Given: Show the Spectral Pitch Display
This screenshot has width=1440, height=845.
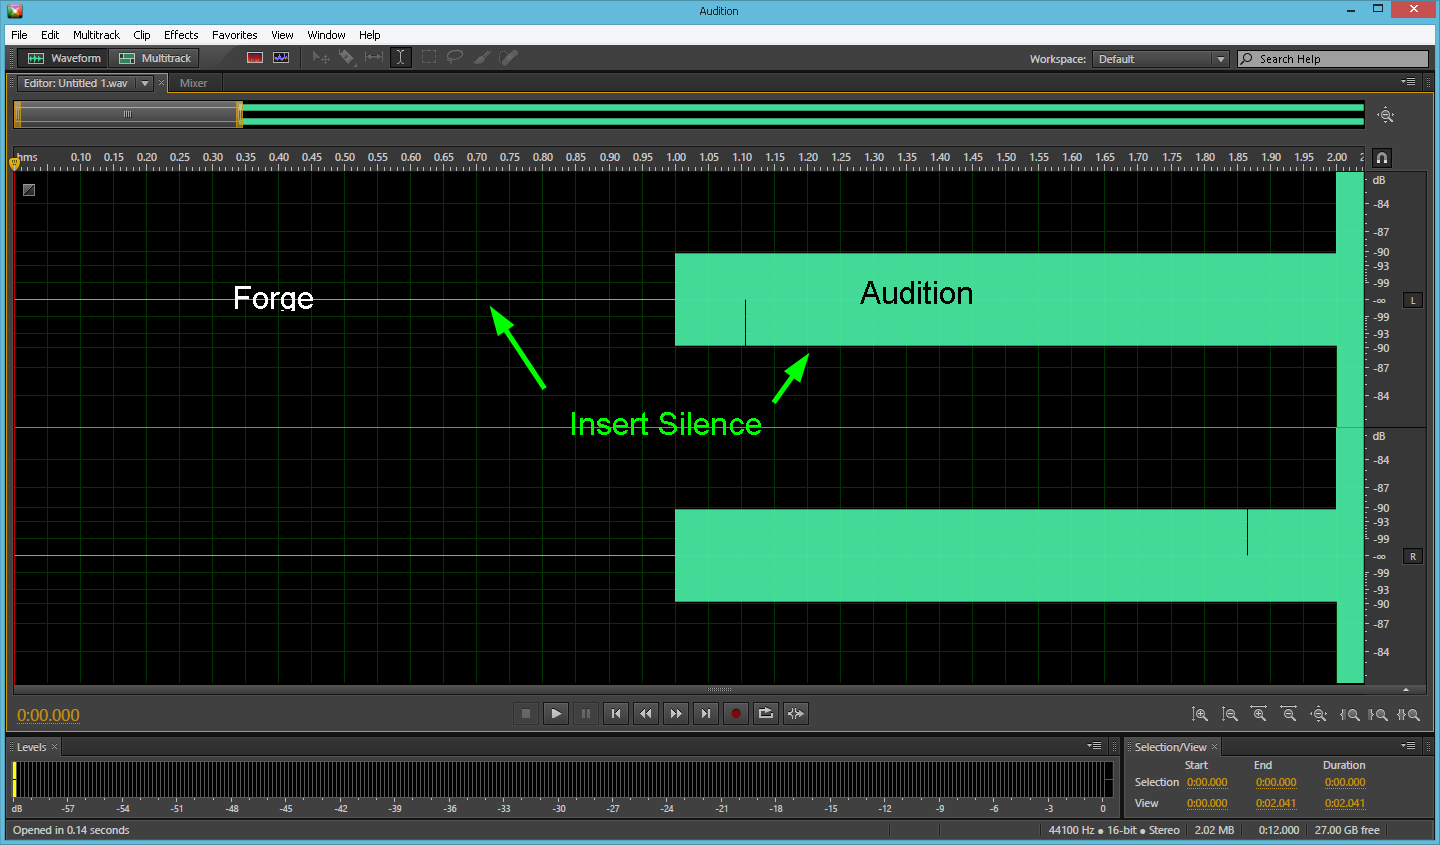Looking at the screenshot, I should coord(281,58).
